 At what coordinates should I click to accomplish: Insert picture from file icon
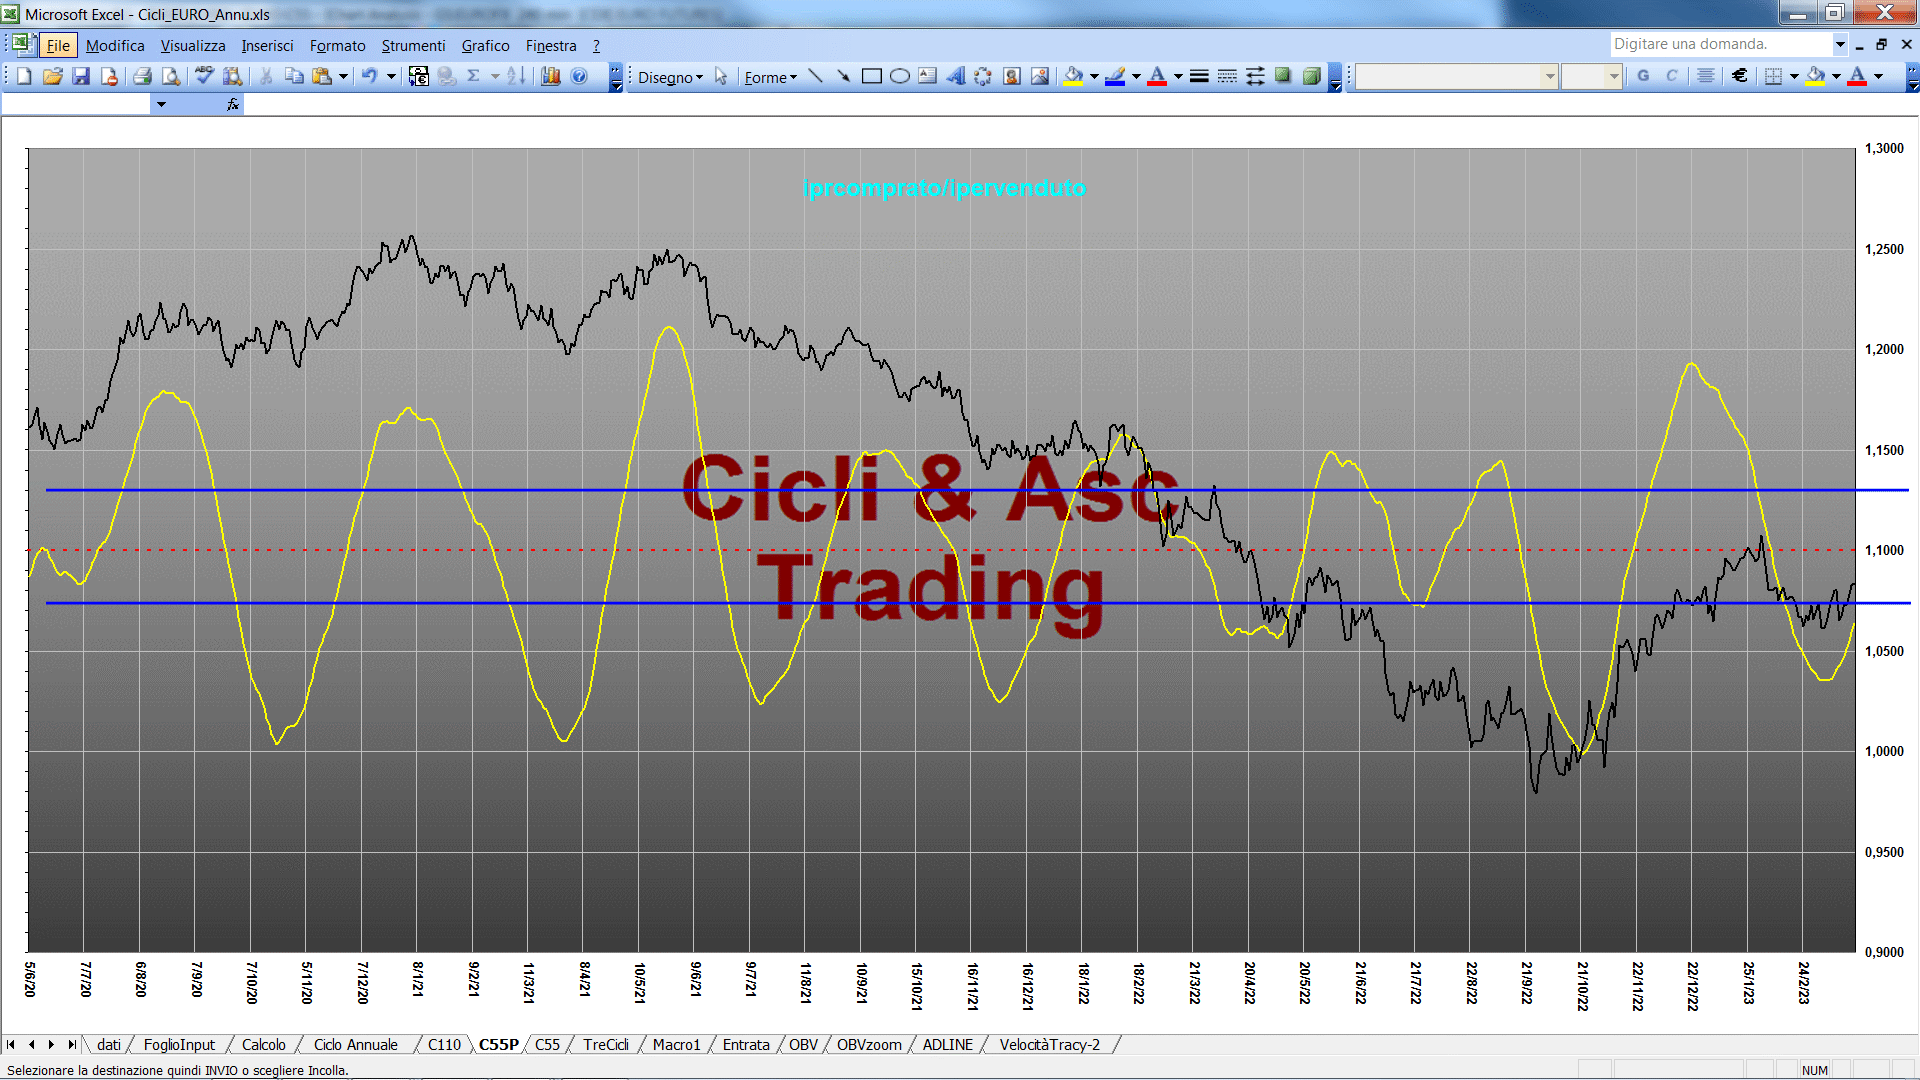click(x=1040, y=76)
